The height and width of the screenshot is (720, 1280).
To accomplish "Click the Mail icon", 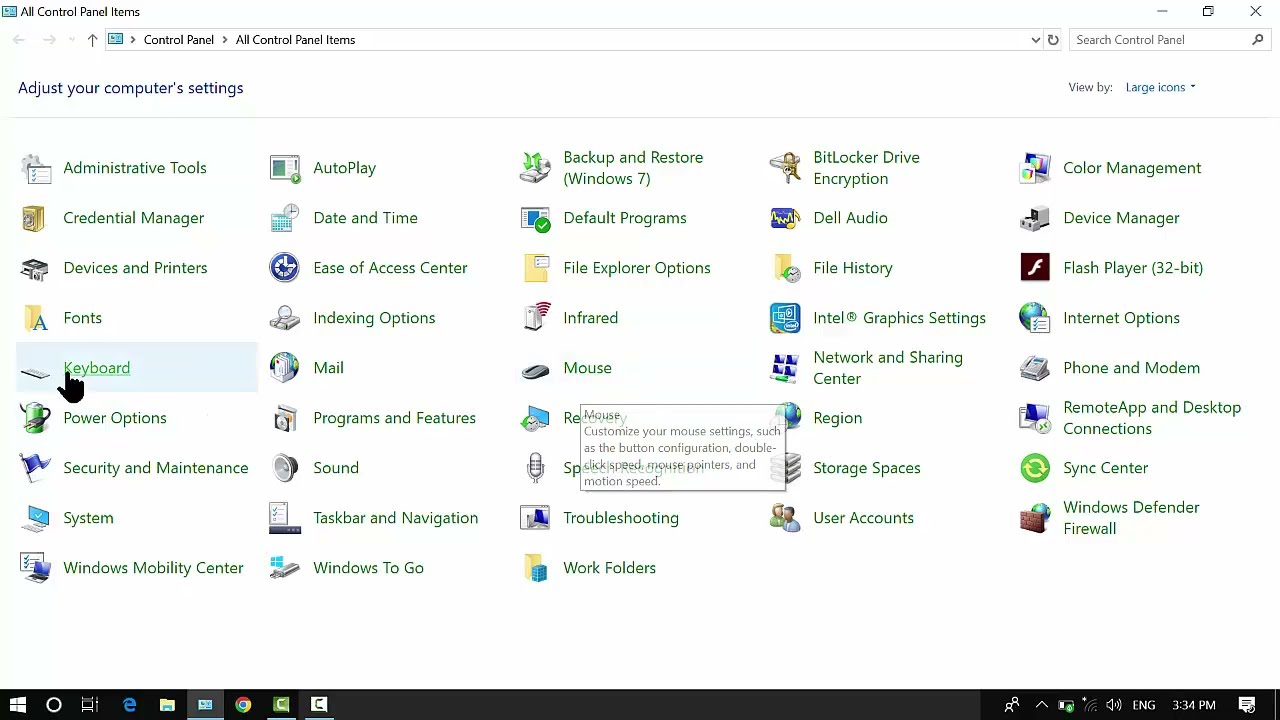I will coord(285,368).
